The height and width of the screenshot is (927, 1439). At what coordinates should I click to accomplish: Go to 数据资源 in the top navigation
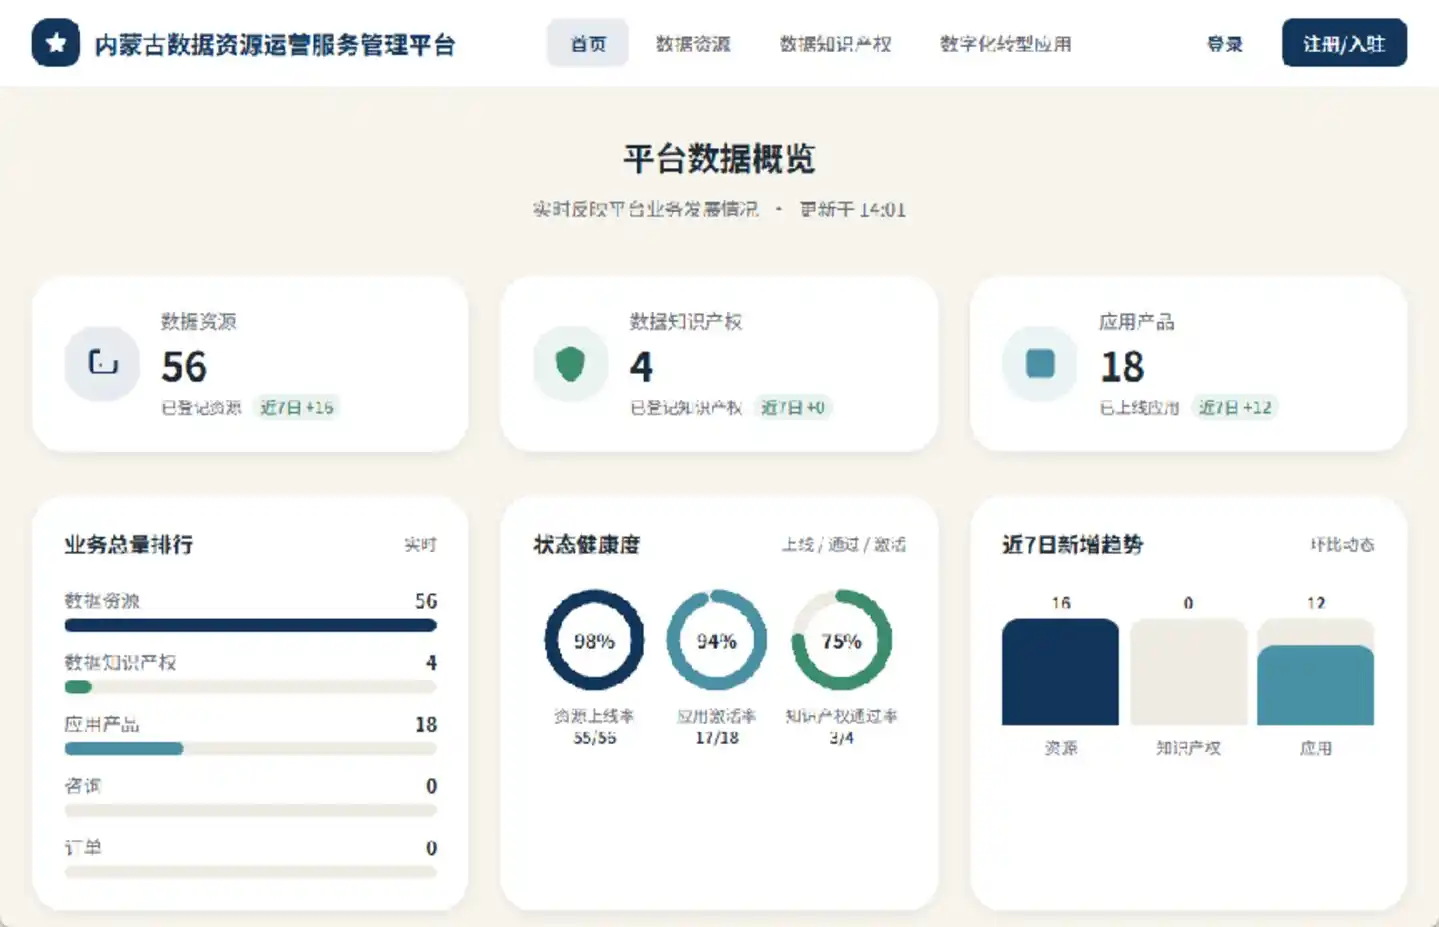click(693, 43)
